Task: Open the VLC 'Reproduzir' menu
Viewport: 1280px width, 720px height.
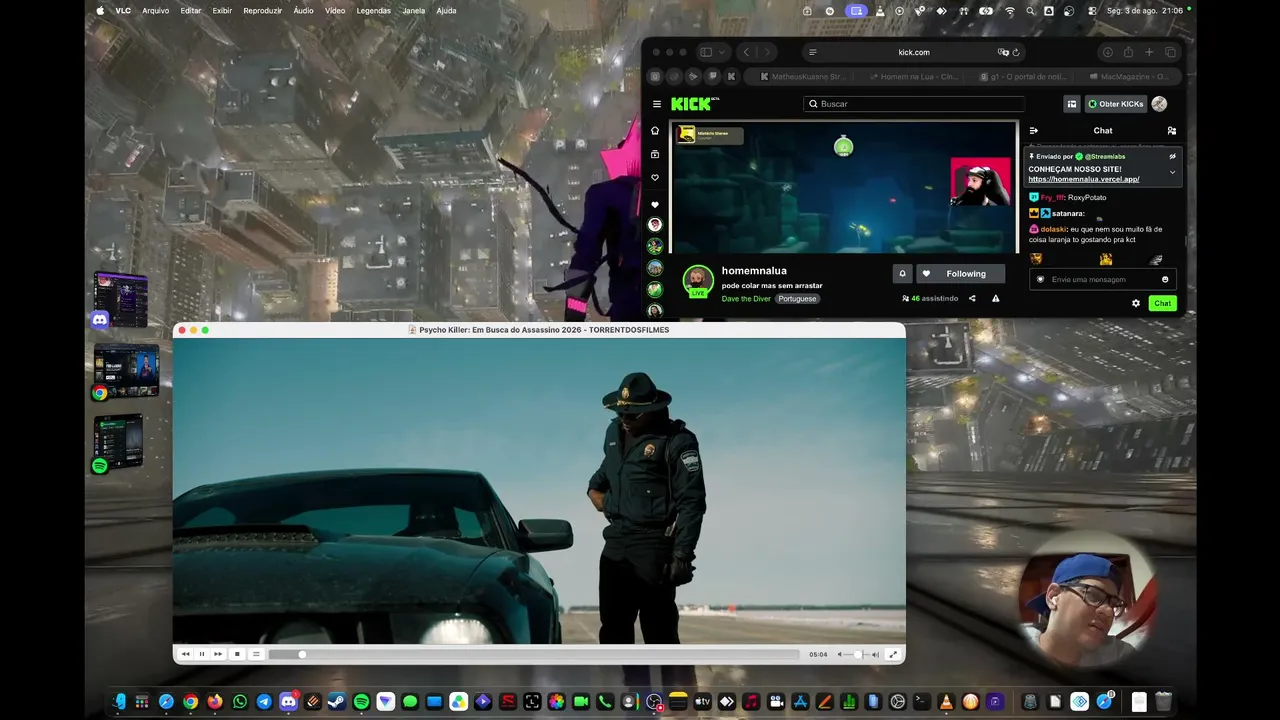Action: pos(263,11)
